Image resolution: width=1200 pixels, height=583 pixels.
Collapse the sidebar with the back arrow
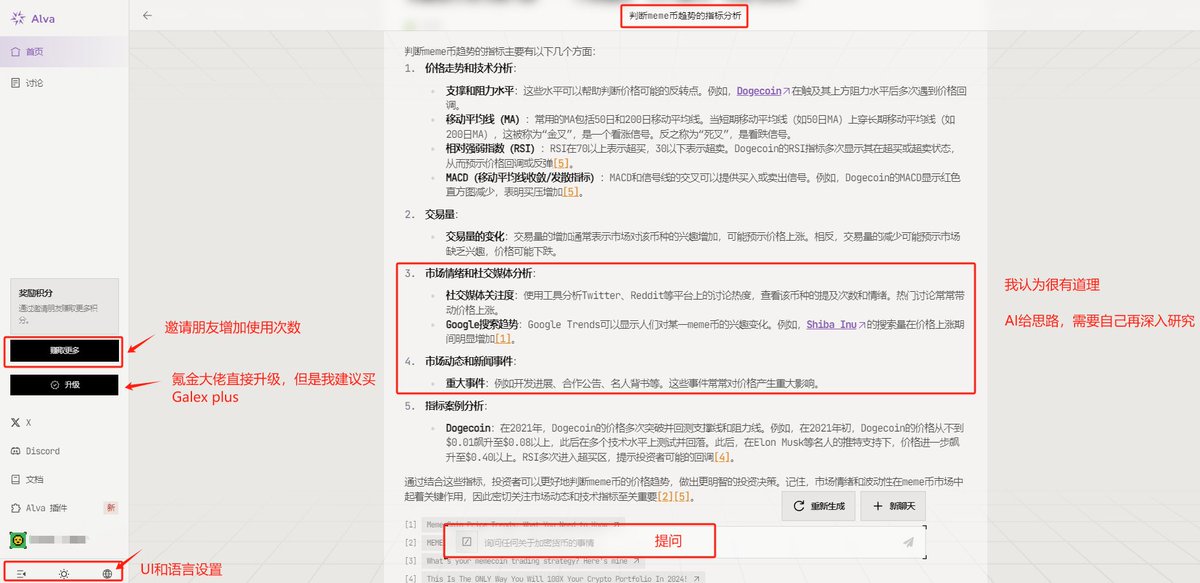pos(147,15)
